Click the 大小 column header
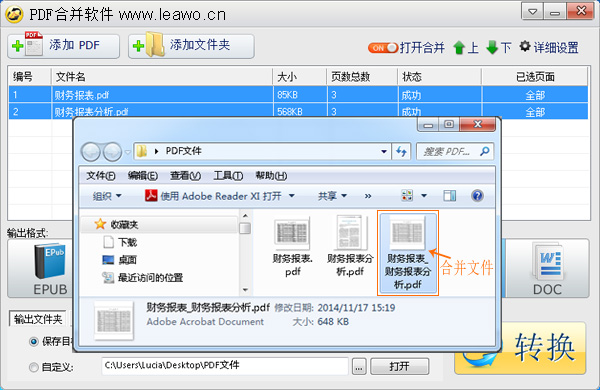Screen dimensions: 600x390 pyautogui.click(x=299, y=77)
